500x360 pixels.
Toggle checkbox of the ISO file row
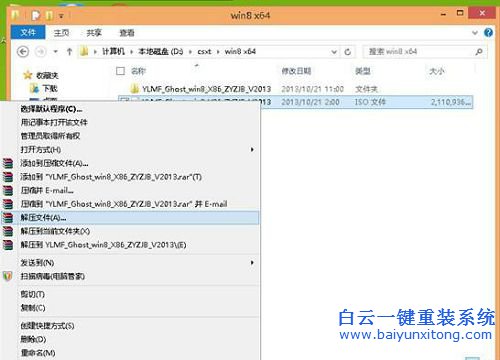tap(124, 101)
